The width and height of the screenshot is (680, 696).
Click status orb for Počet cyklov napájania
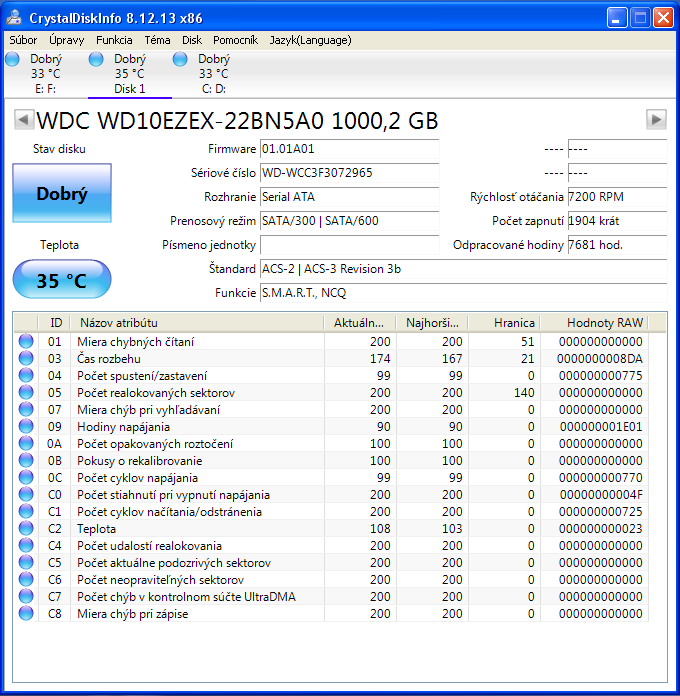coord(26,478)
